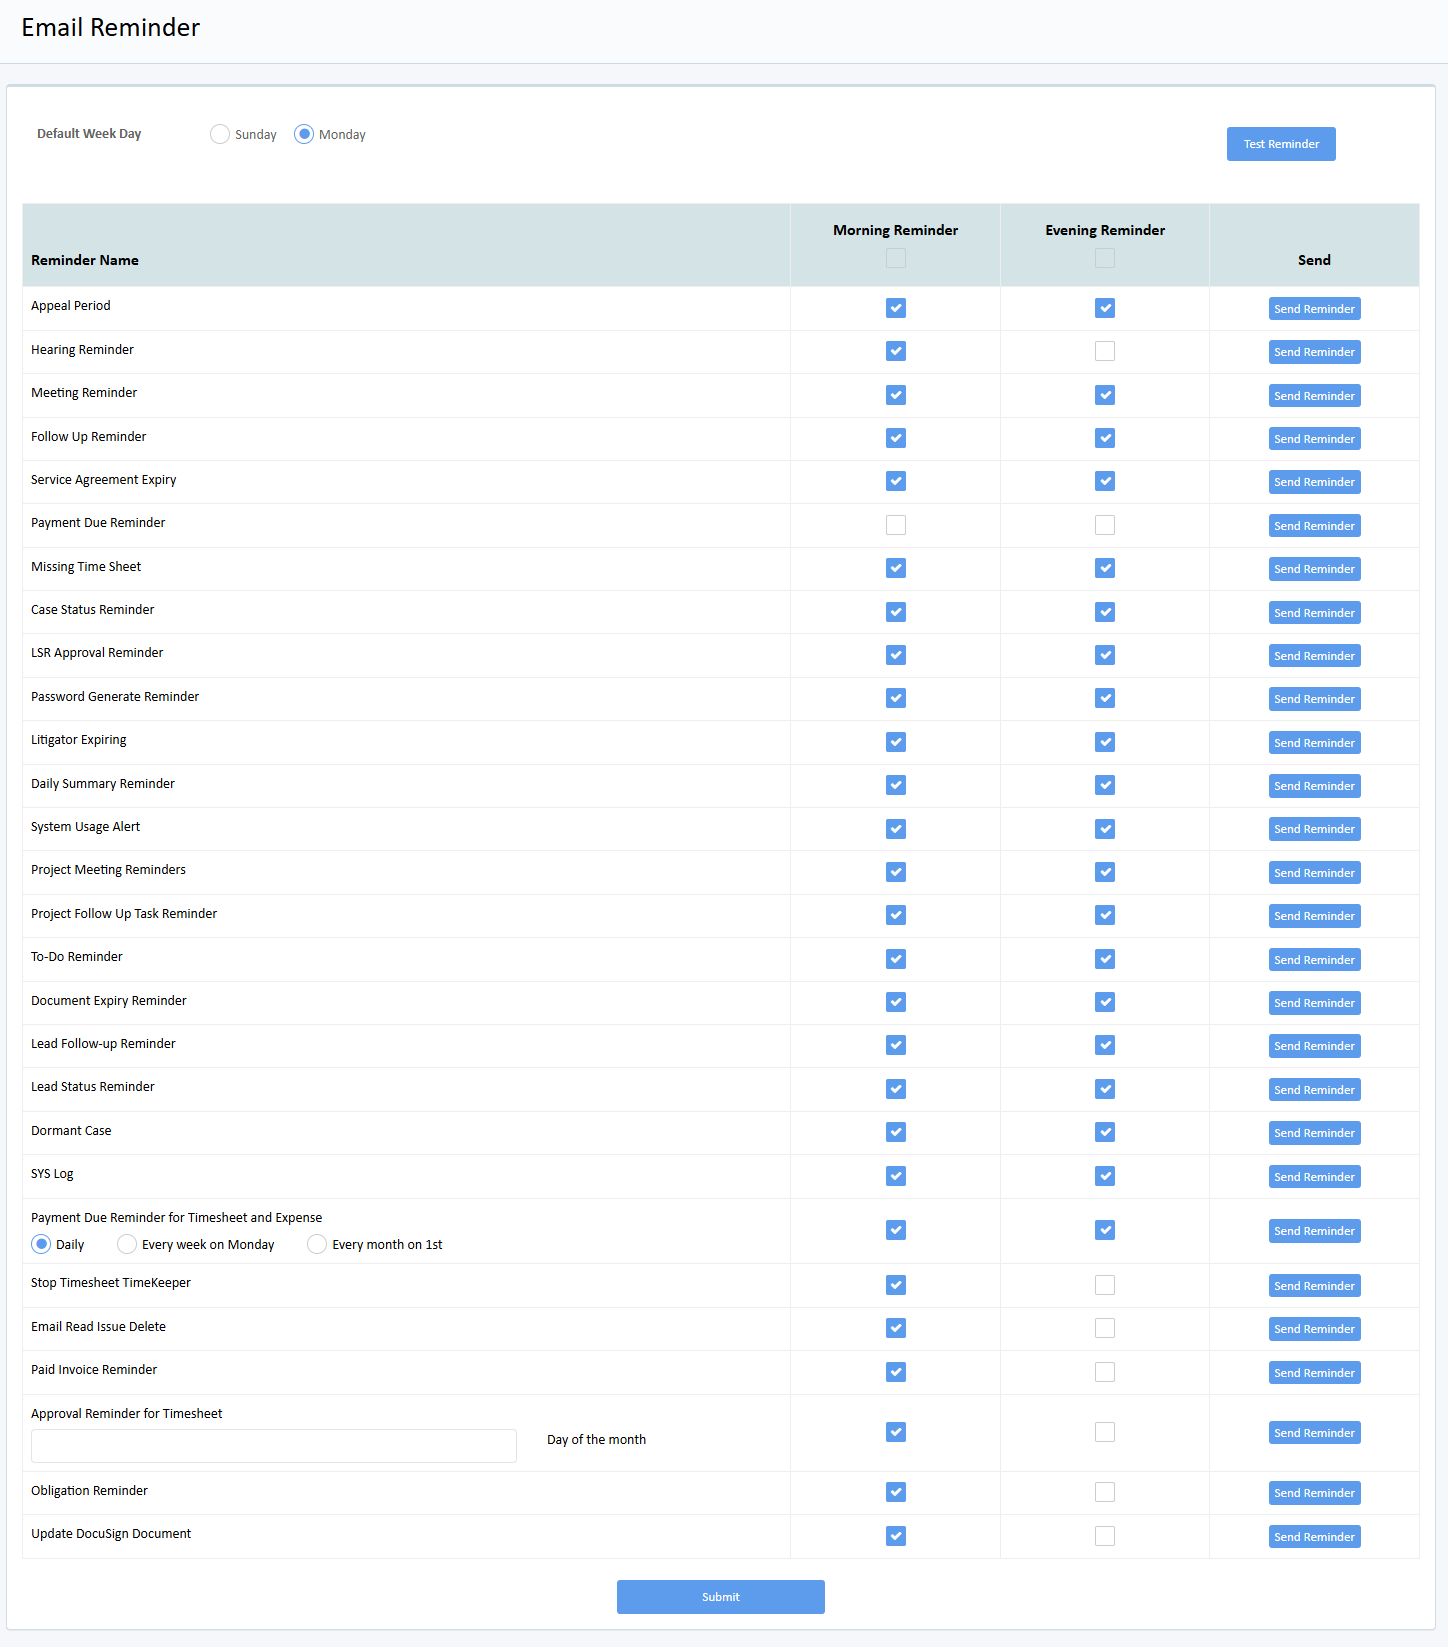
Task: Send Reminder for Hearing Reminder row
Action: coord(1314,352)
